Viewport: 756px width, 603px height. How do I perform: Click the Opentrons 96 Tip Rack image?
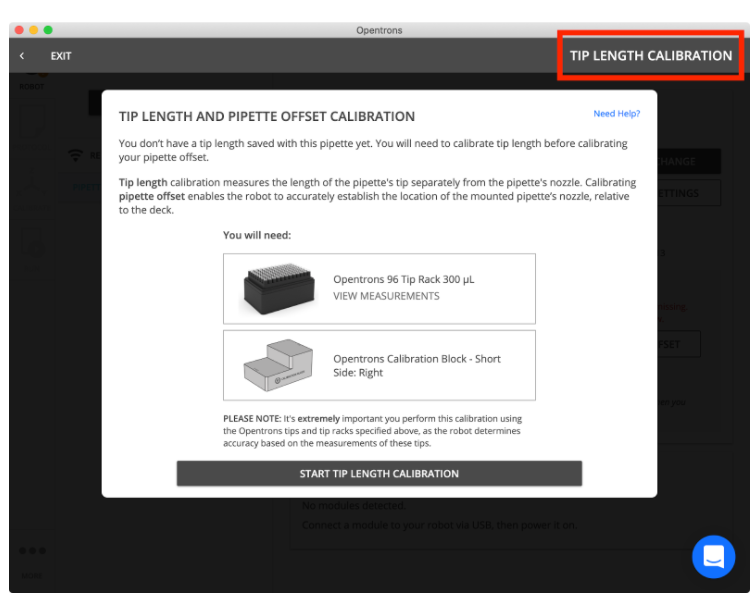[279, 288]
